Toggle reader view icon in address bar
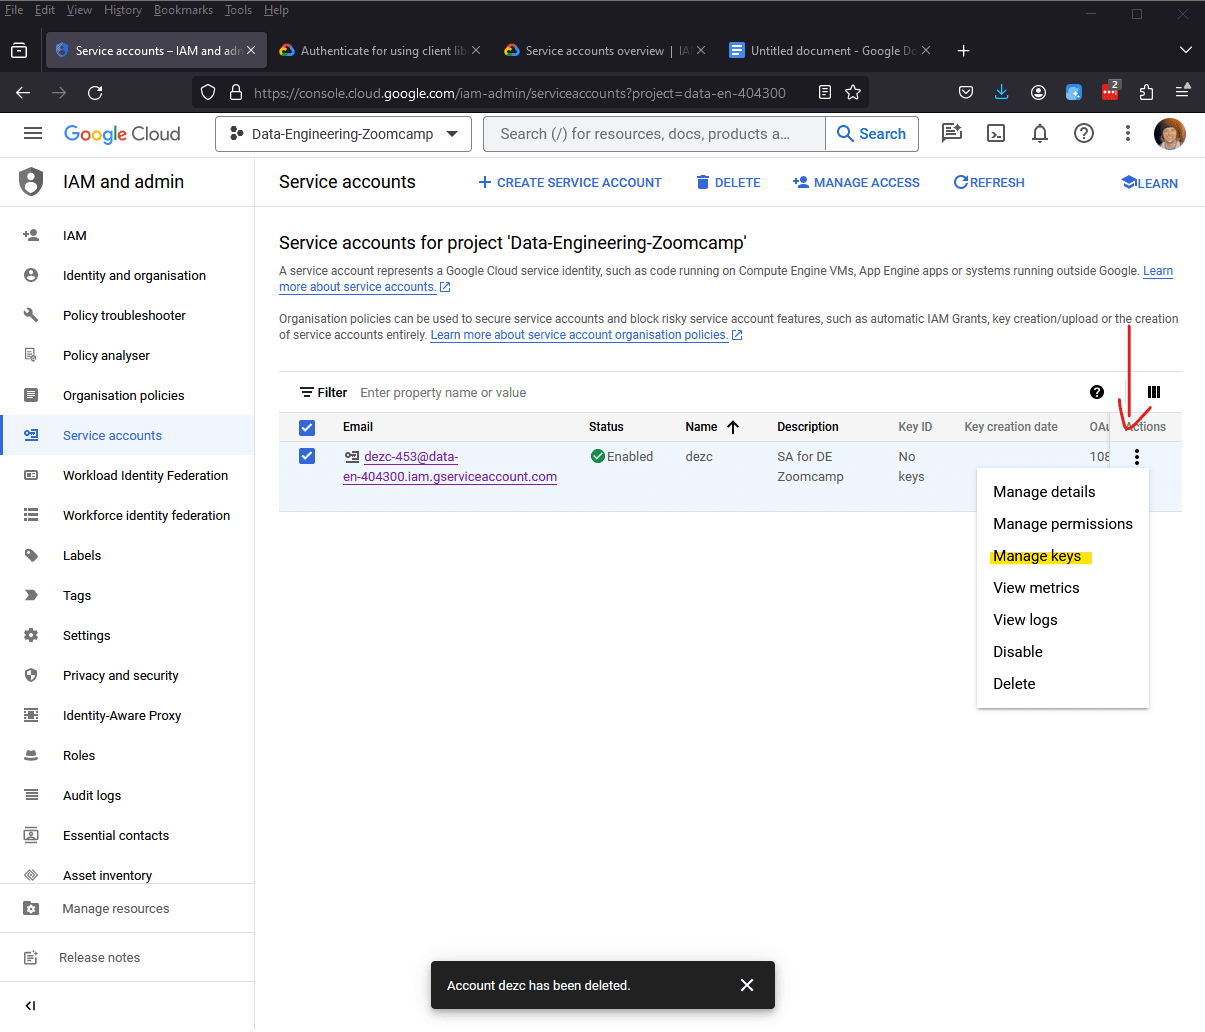 click(825, 92)
